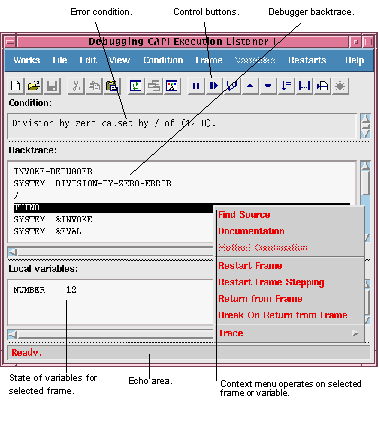This screenshot has height=428, width=379.
Task: Open the Variables menu
Action: click(x=255, y=60)
